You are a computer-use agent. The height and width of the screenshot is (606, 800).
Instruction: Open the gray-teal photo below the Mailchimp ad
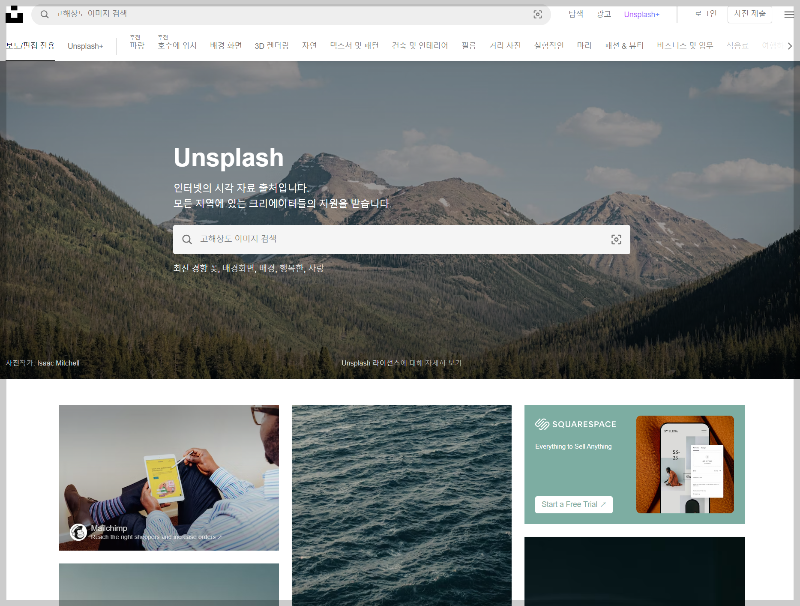(169, 585)
